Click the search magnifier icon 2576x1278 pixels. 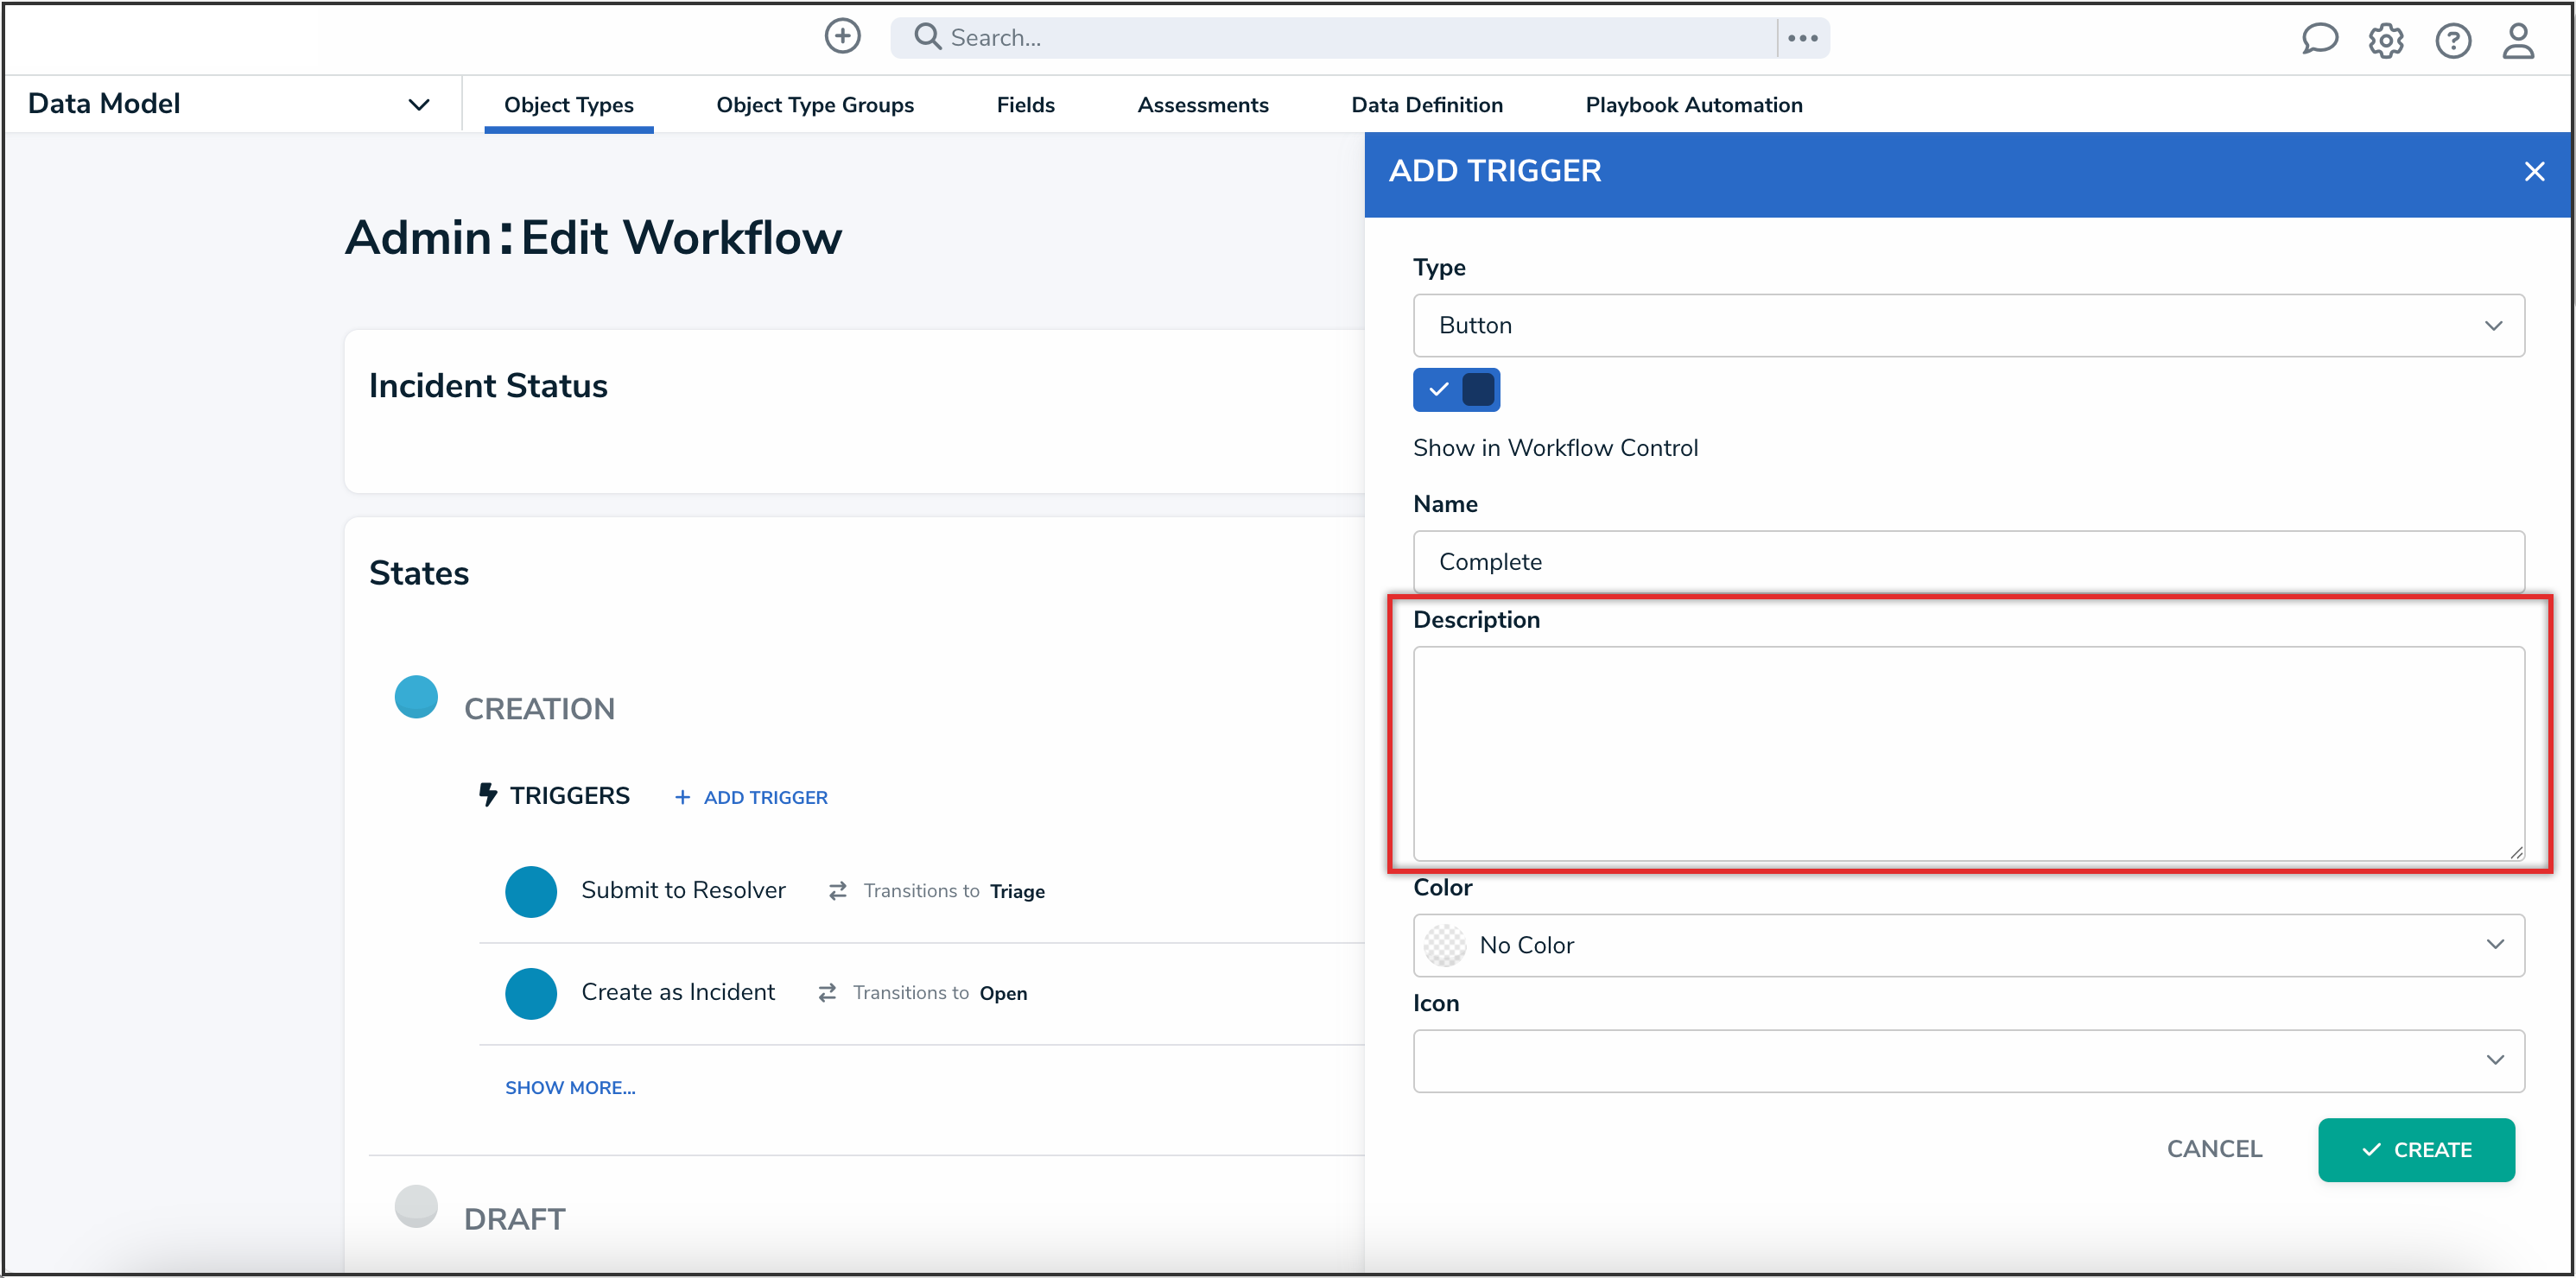pyautogui.click(x=927, y=37)
